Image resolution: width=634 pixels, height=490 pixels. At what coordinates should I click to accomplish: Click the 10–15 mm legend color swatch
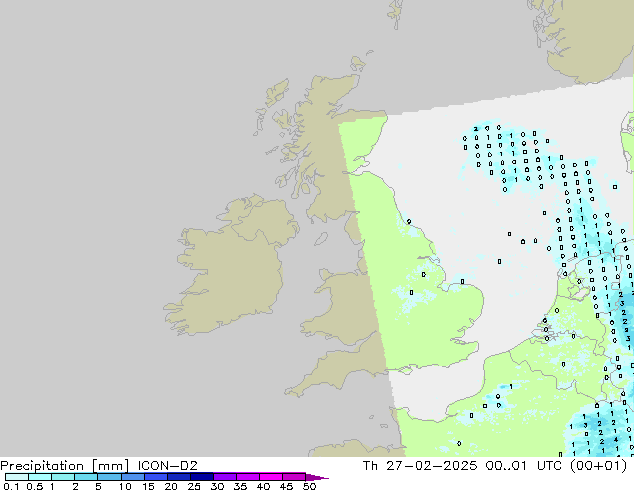[x=132, y=477]
